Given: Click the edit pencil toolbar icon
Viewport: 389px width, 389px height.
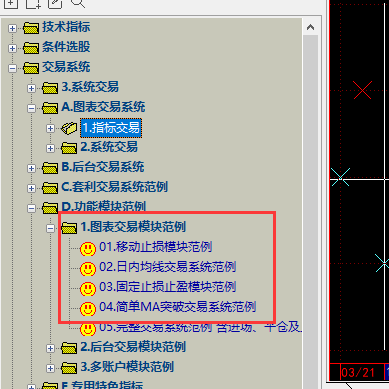Looking at the screenshot, I should (x=55, y=3).
